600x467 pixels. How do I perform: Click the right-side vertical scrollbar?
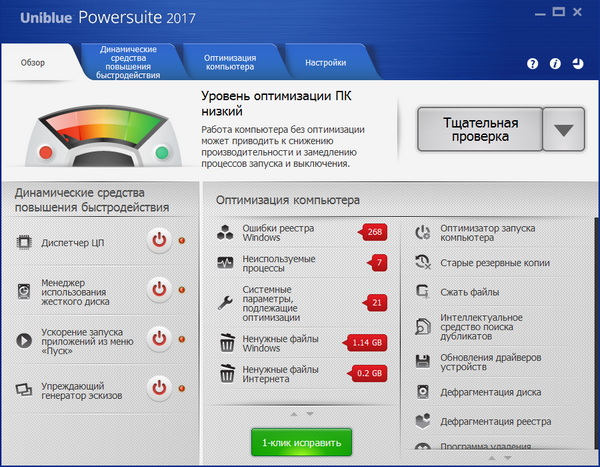click(597, 333)
